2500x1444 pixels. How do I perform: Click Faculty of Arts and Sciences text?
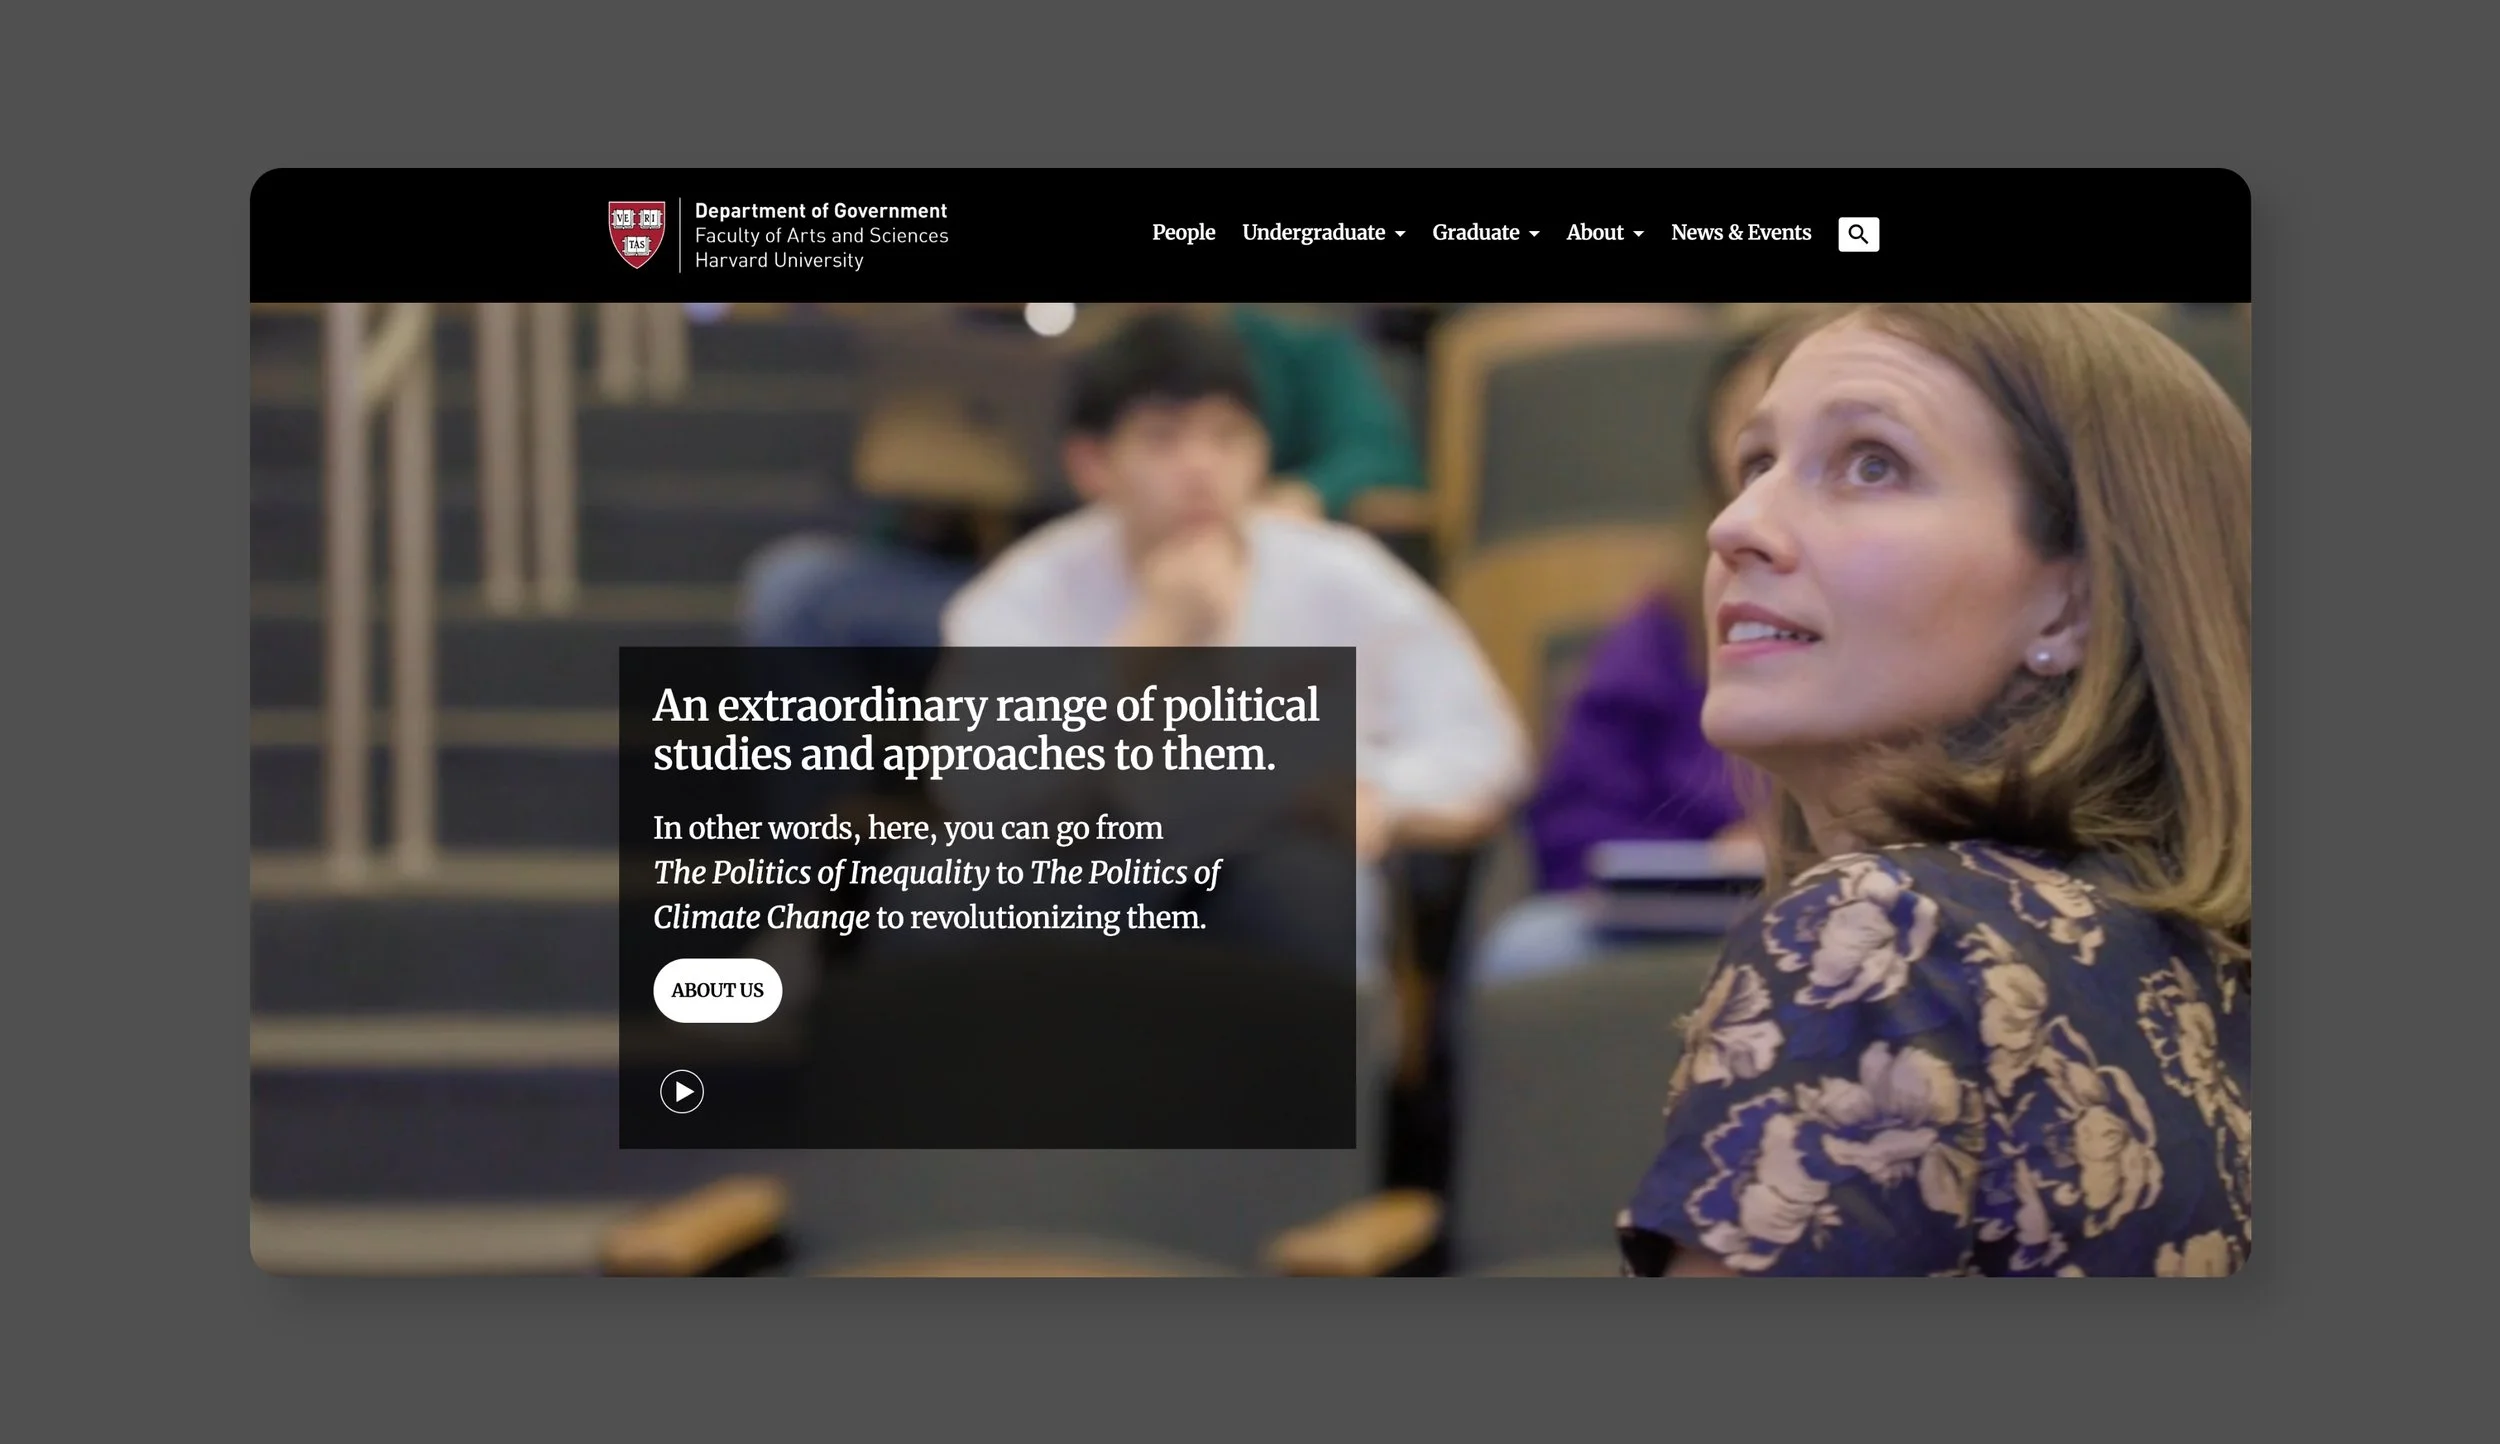click(x=821, y=236)
